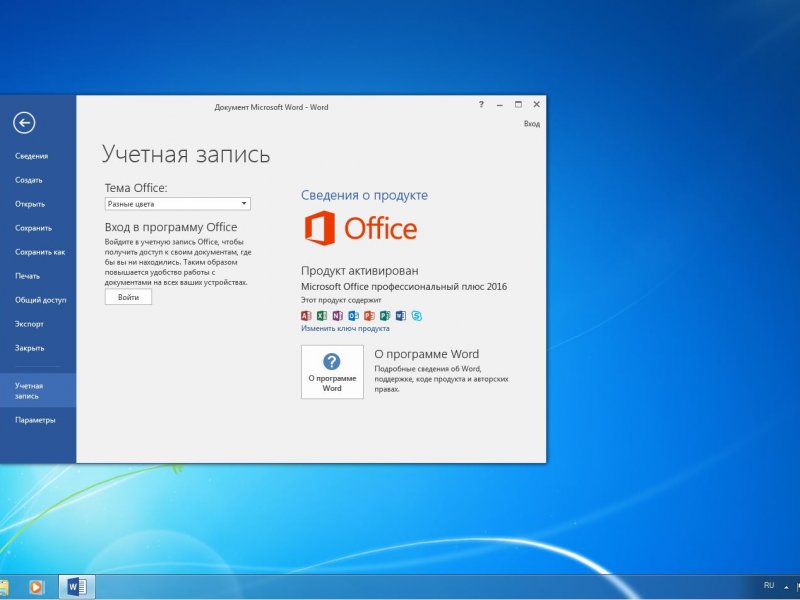Click the Вход link at top right
This screenshot has width=800, height=600.
click(x=532, y=124)
